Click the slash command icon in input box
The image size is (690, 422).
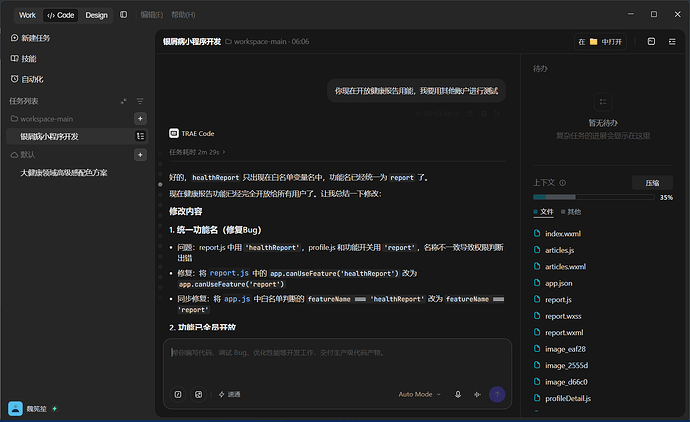point(178,394)
